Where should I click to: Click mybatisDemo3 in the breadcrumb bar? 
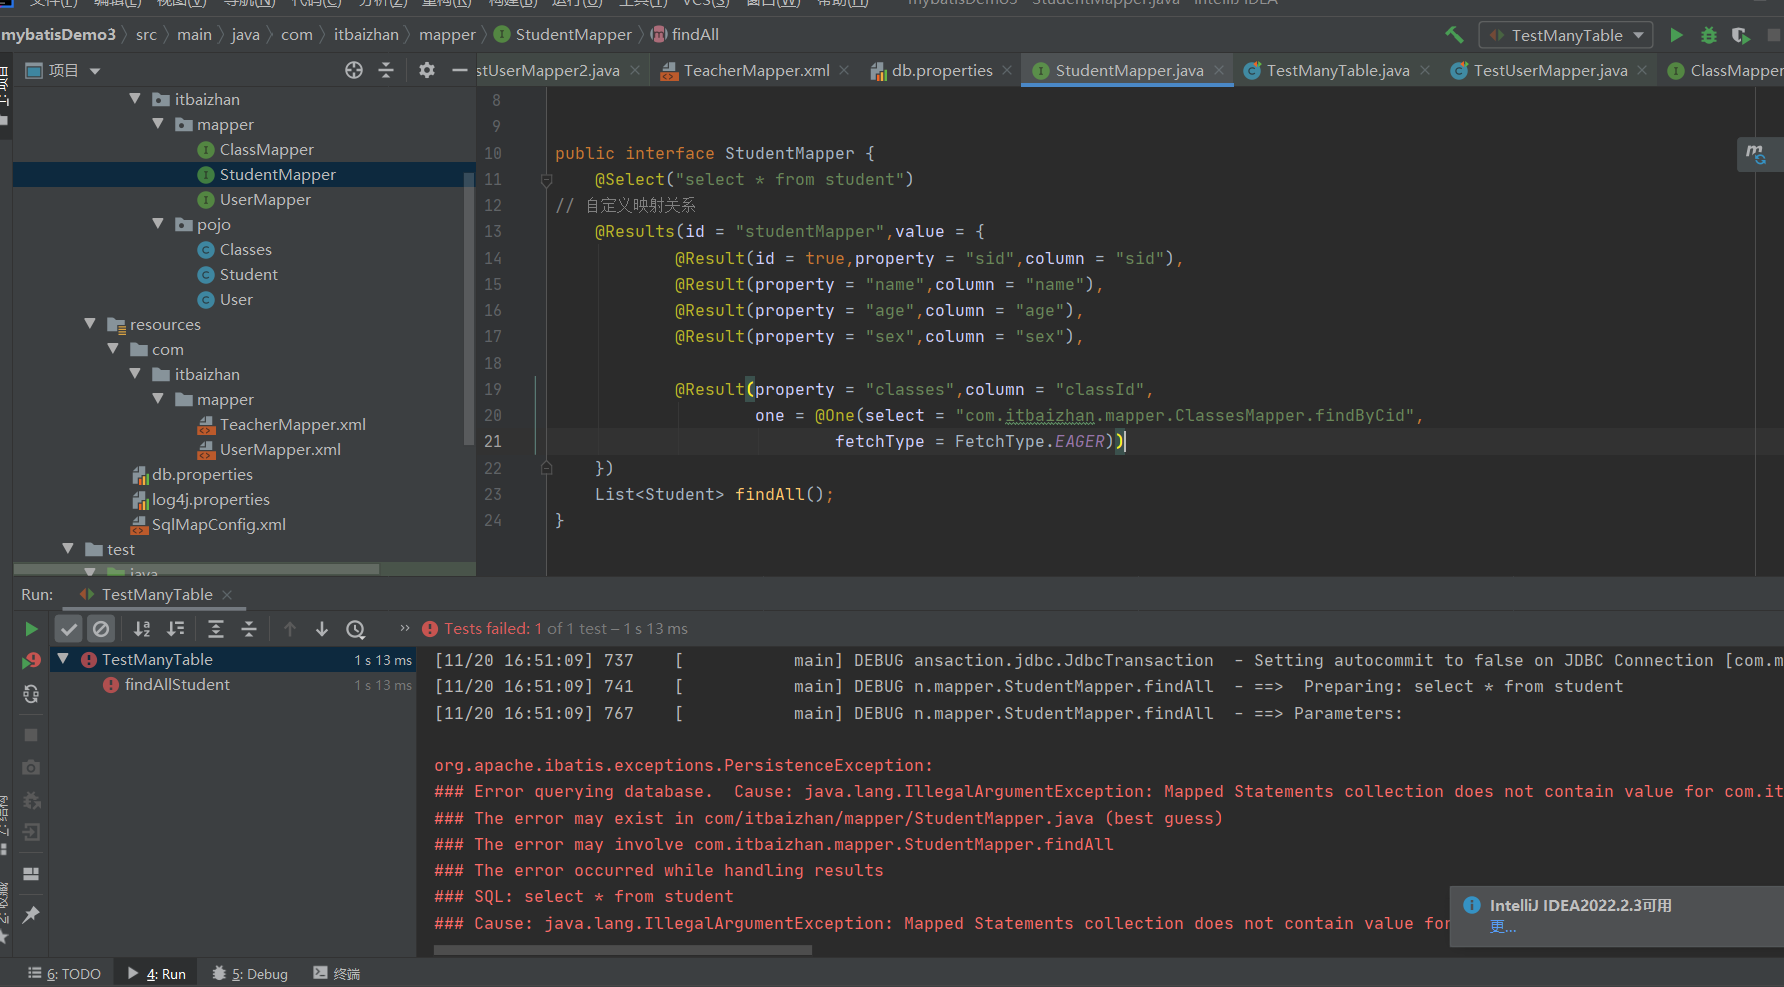point(58,34)
